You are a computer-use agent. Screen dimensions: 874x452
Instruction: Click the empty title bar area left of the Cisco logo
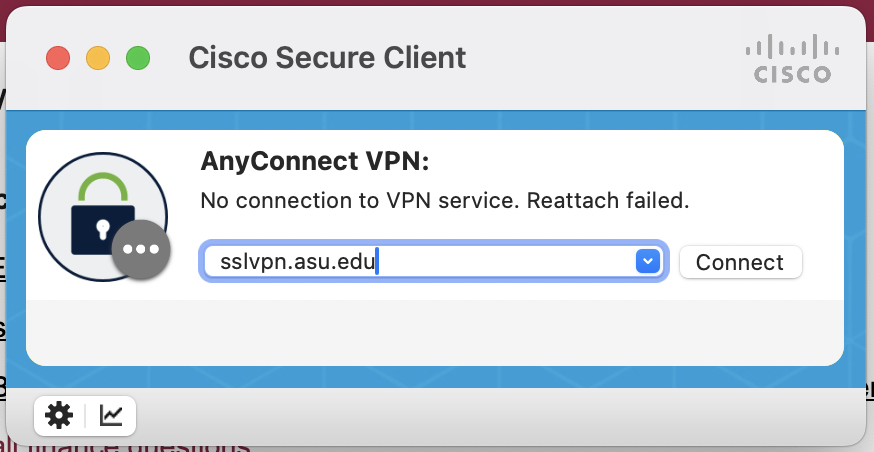click(x=600, y=58)
